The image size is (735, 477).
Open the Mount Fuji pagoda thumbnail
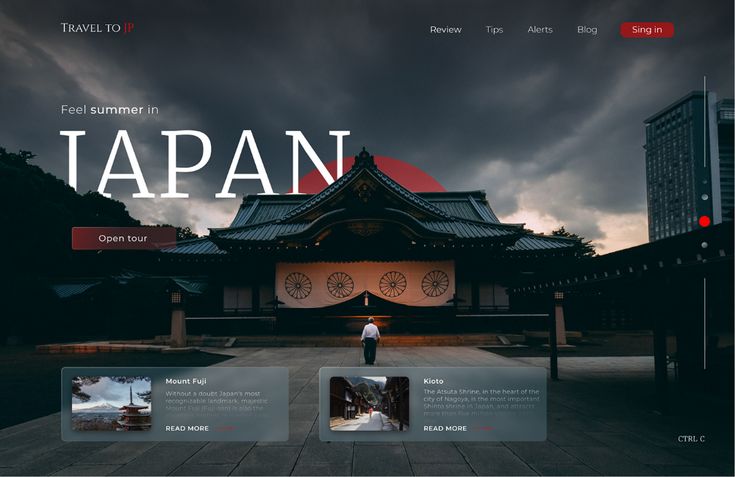pyautogui.click(x=111, y=403)
